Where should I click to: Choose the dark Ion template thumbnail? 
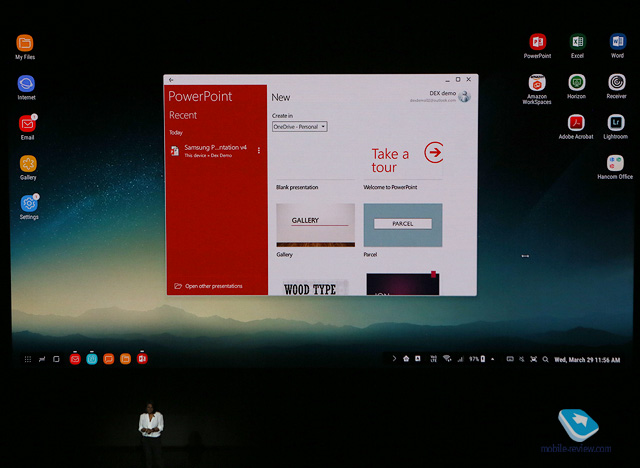click(403, 284)
